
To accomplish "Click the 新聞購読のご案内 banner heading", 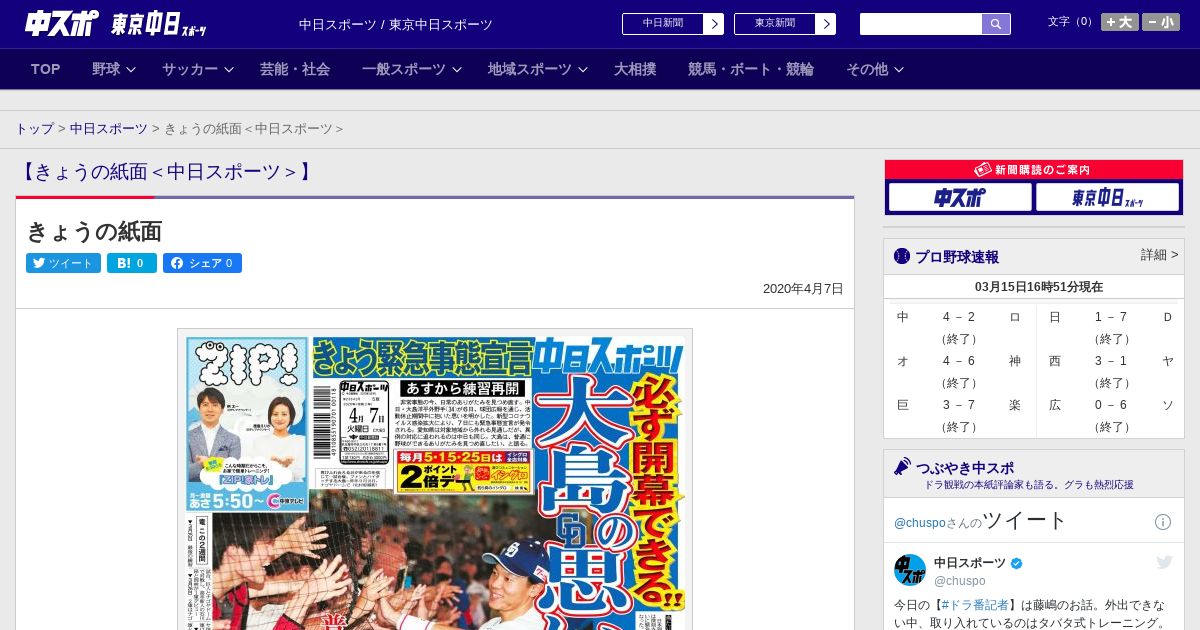I will click(x=1034, y=170).
